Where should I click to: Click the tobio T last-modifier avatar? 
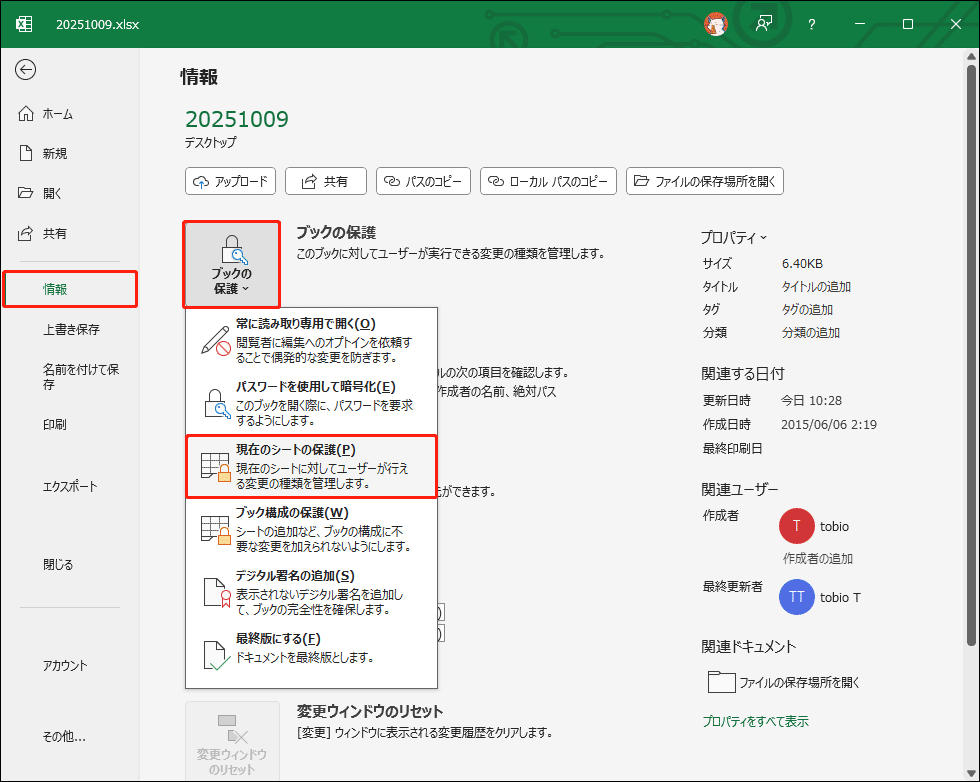click(797, 597)
